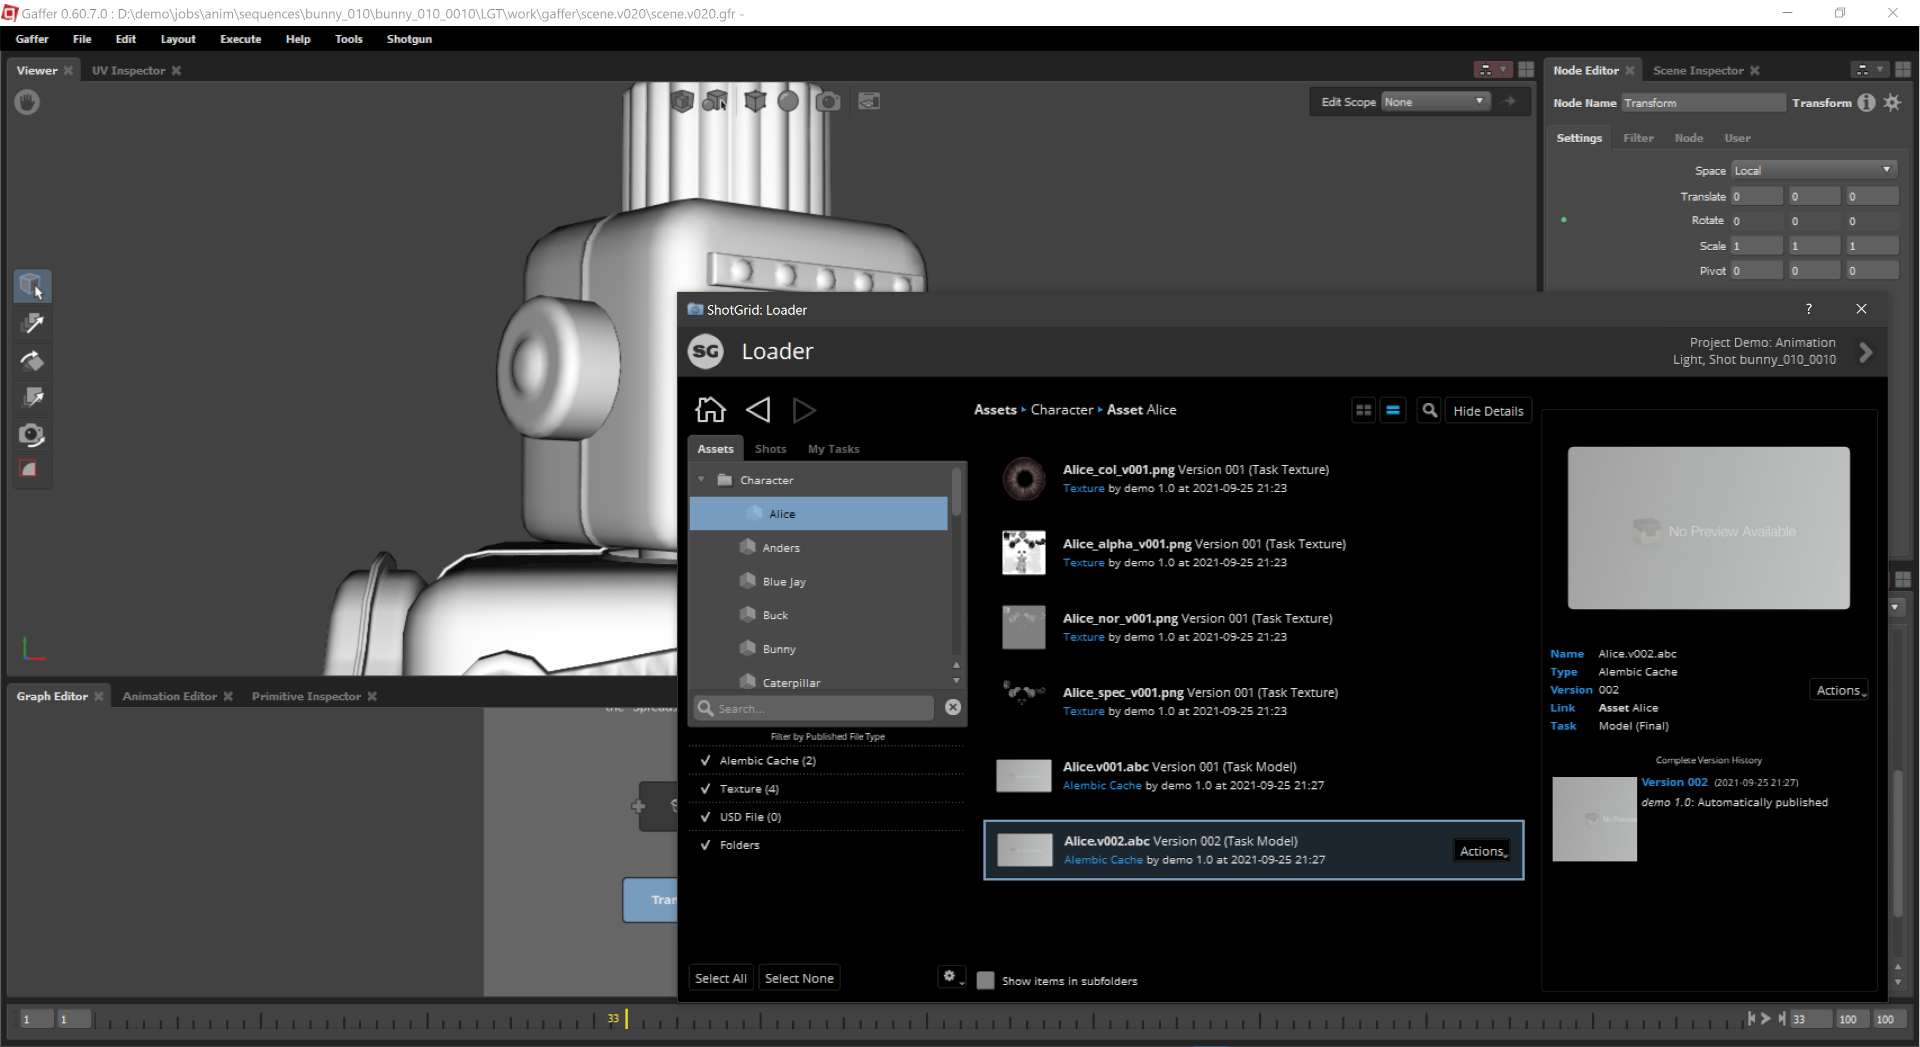The height and width of the screenshot is (1047, 1920).
Task: Select the Anders asset in tree
Action: click(781, 548)
